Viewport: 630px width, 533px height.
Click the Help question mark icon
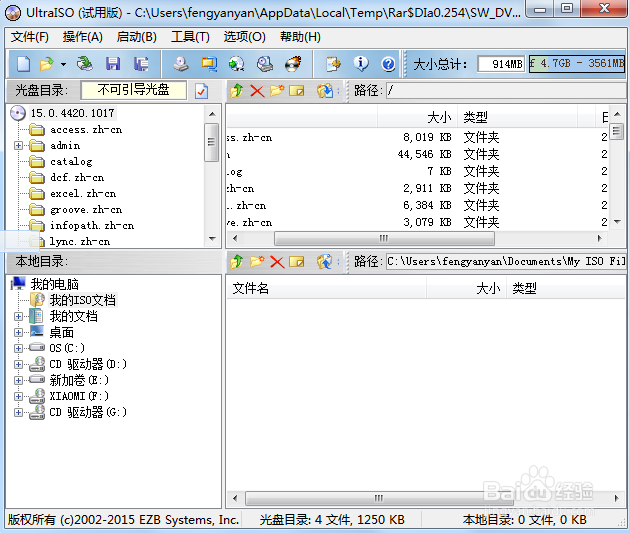388,64
